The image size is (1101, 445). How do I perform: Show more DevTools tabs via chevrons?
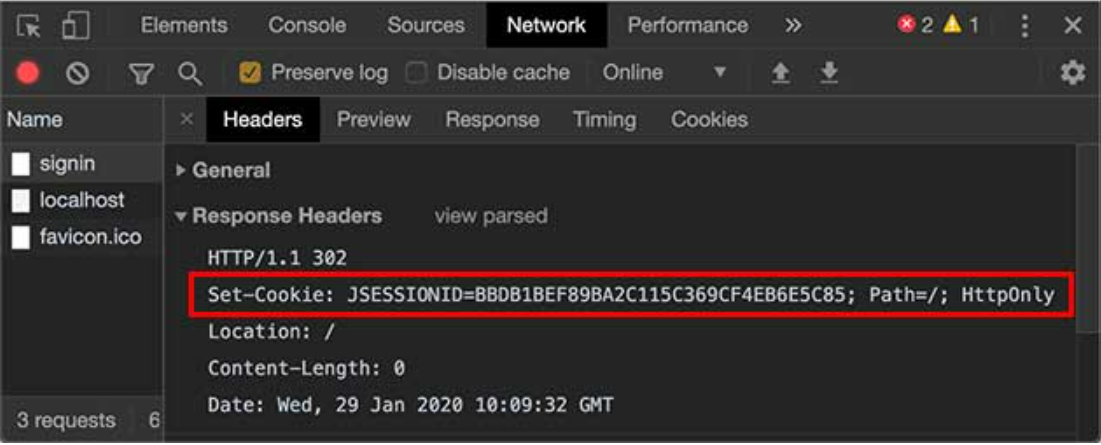coord(792,26)
